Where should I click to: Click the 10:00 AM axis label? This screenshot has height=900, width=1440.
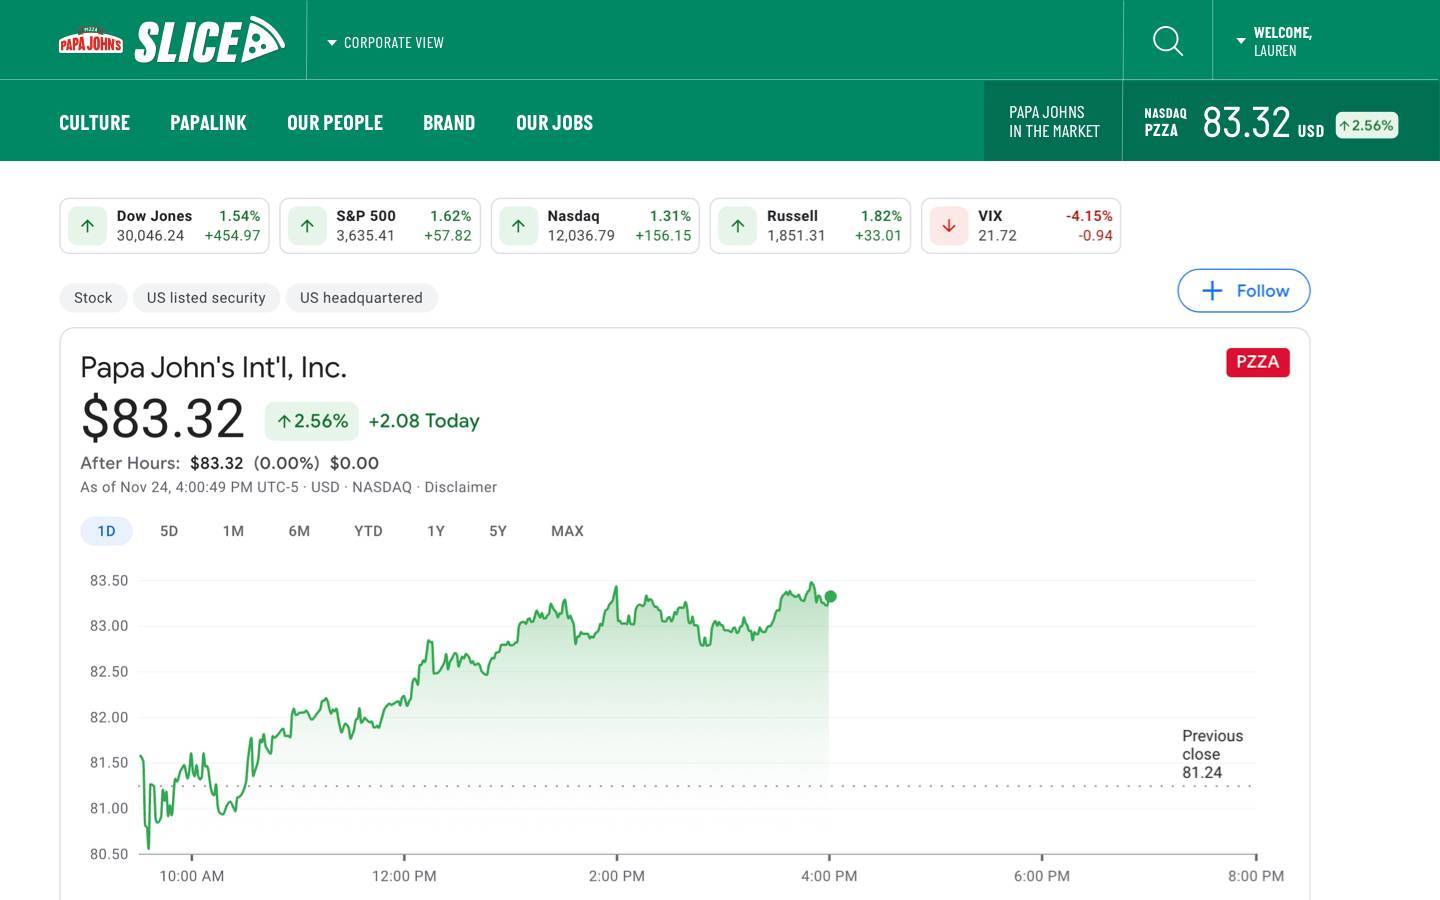pyautogui.click(x=192, y=876)
